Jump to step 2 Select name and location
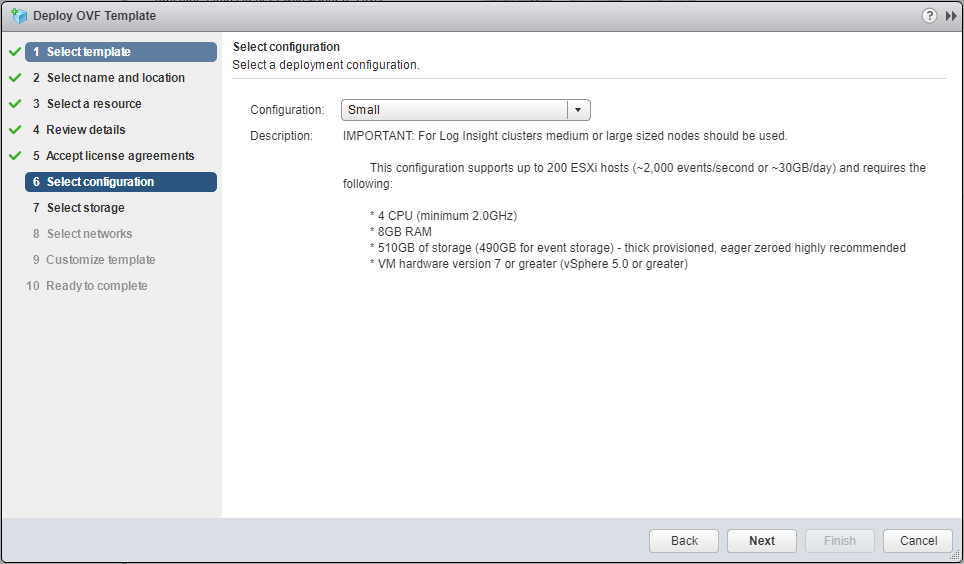Image resolution: width=964 pixels, height=564 pixels. click(x=115, y=78)
